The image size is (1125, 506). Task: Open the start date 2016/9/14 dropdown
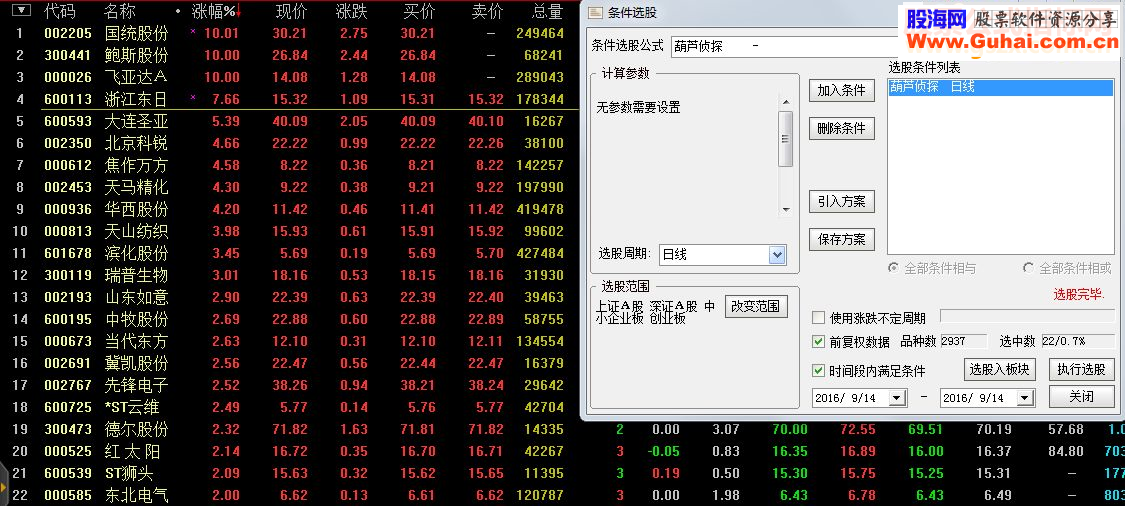pyautogui.click(x=897, y=398)
